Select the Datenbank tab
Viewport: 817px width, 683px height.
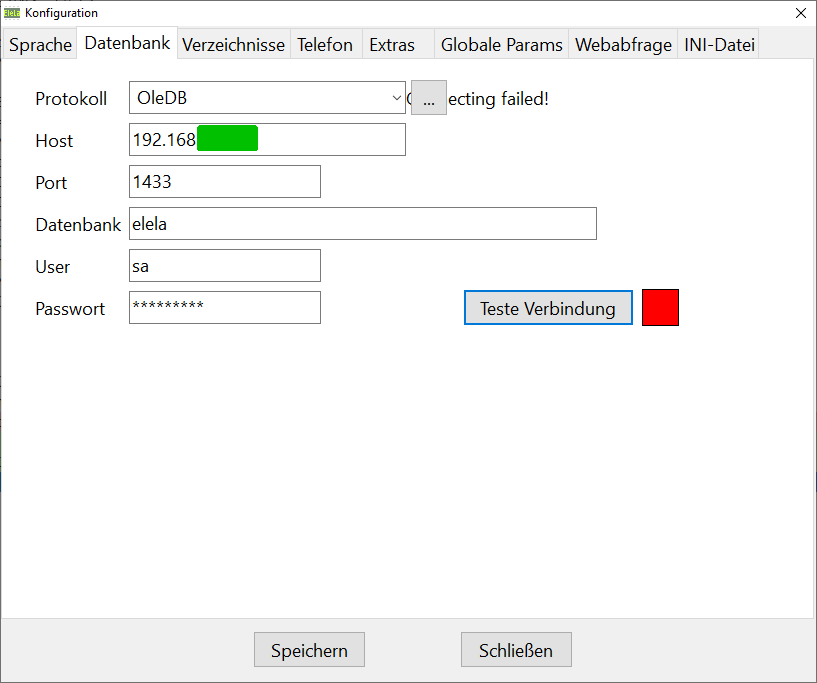coord(127,43)
